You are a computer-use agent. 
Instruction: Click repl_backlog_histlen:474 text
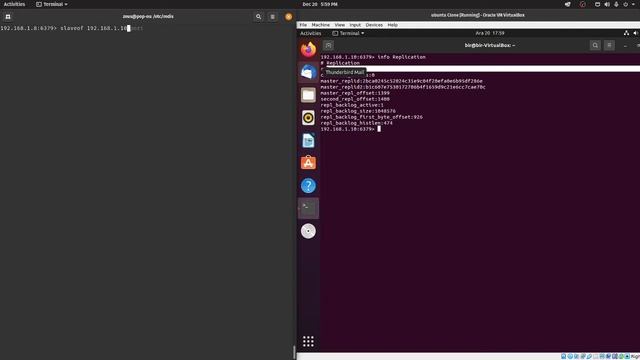click(356, 123)
